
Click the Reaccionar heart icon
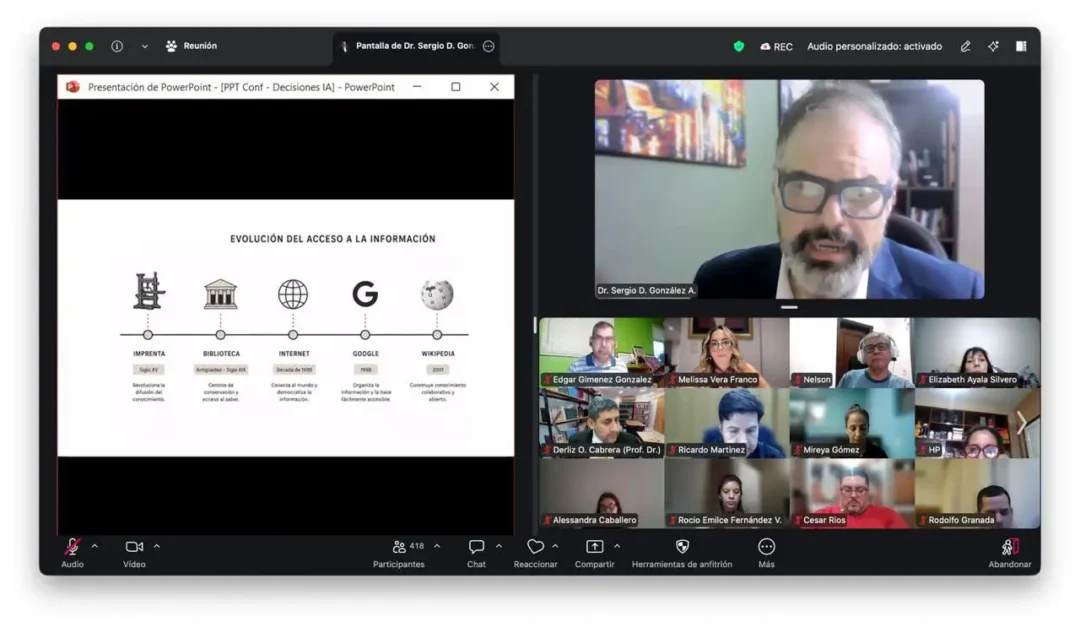tap(535, 546)
